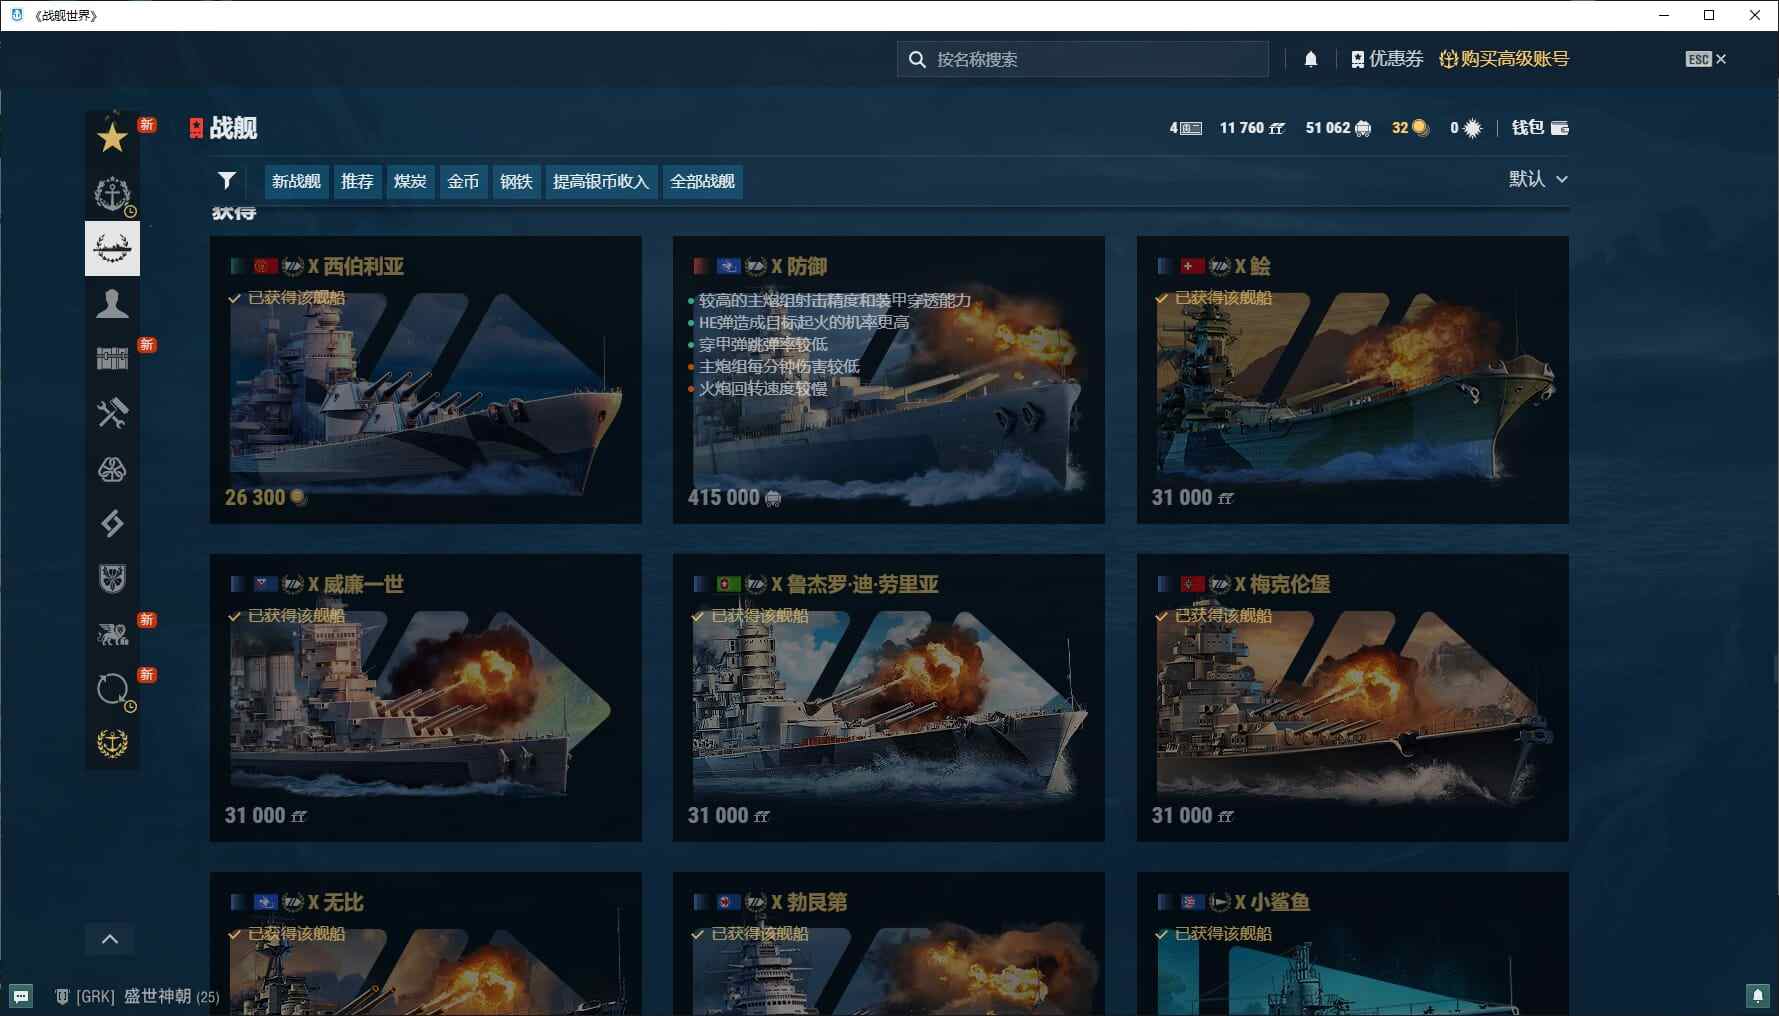Screen dimensions: 1779x1016
Task: Click the steel balance 11 760
Action: [1252, 128]
